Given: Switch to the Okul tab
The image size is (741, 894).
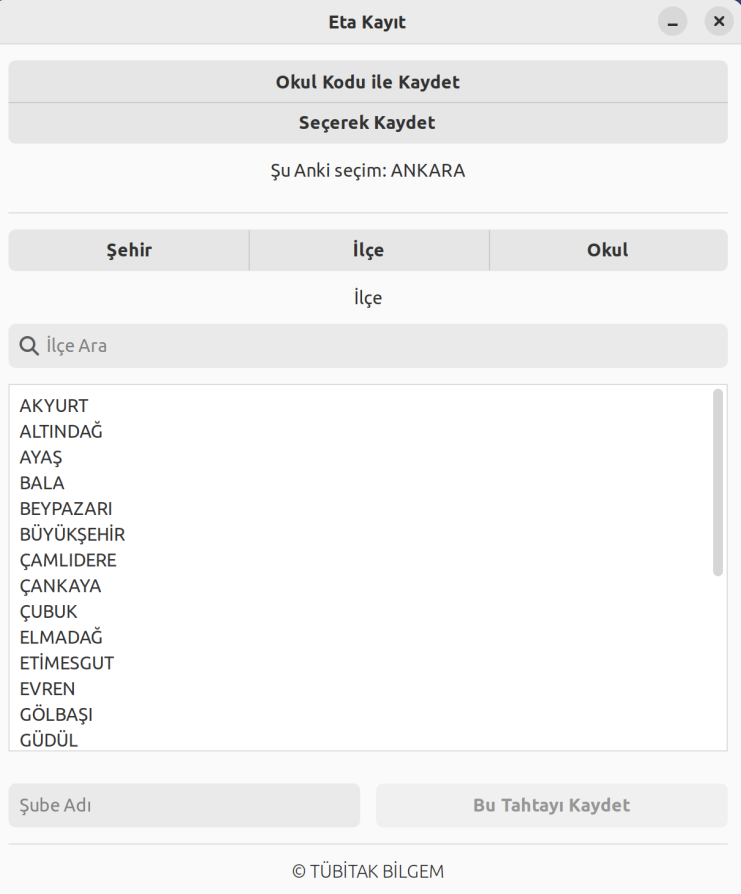Looking at the screenshot, I should pos(608,250).
